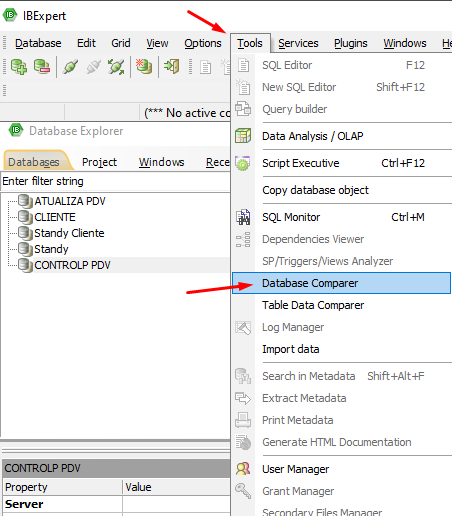Open the Plugins menu
452x516 pixels.
(351, 43)
